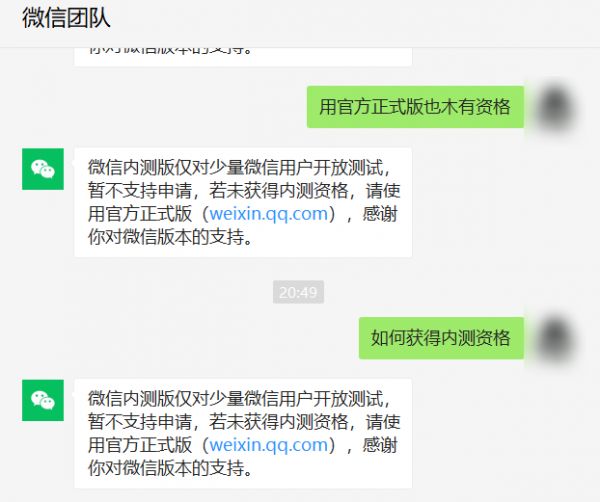Click WeChat Team avatar beside the bottom reply
The width and height of the screenshot is (600, 502).
click(42, 399)
